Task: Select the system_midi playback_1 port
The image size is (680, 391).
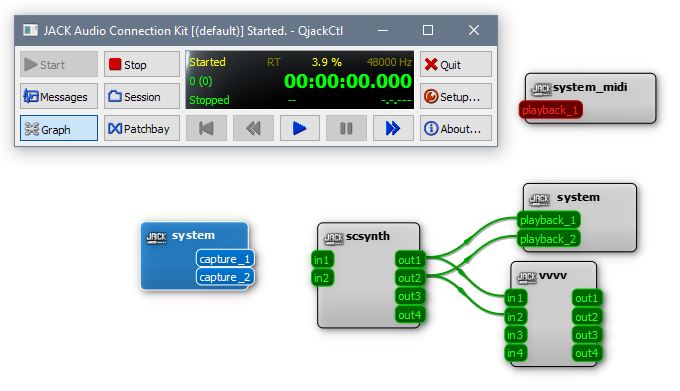Action: (x=550, y=110)
